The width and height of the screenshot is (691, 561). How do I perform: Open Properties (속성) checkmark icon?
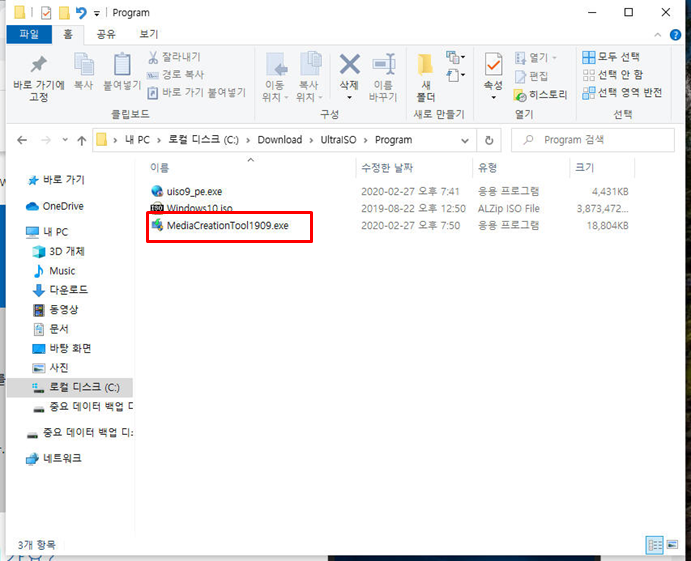(494, 64)
